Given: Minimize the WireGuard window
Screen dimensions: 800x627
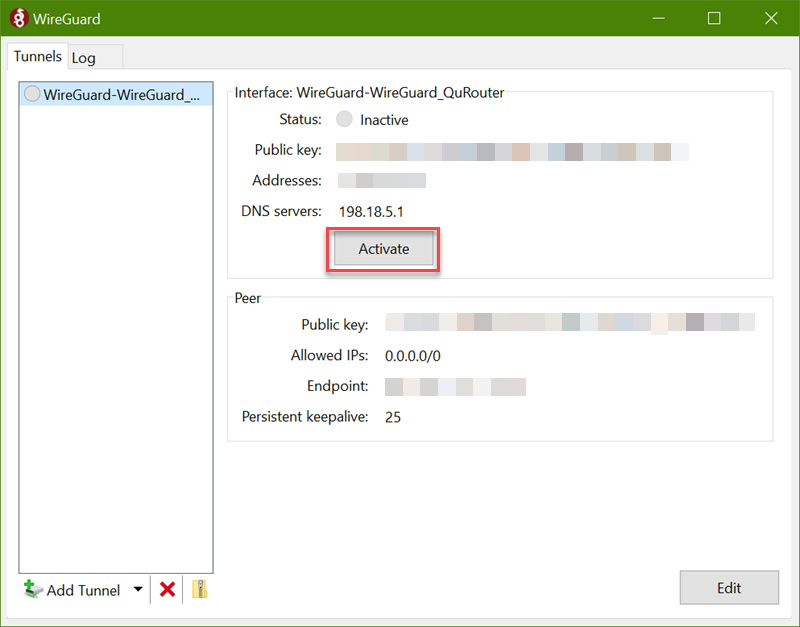Looking at the screenshot, I should click(658, 18).
